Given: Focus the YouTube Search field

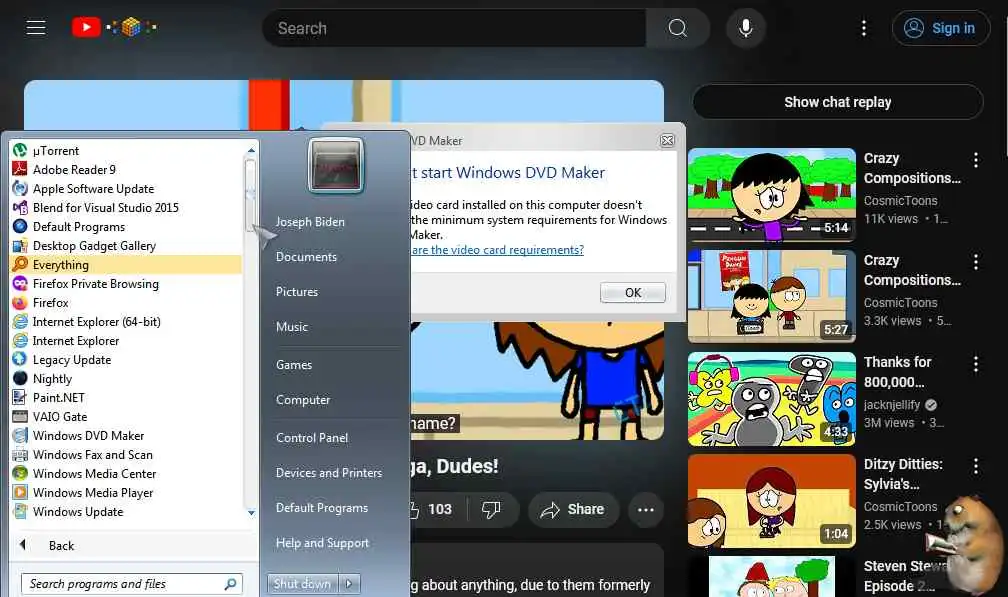Looking at the screenshot, I should click(454, 28).
